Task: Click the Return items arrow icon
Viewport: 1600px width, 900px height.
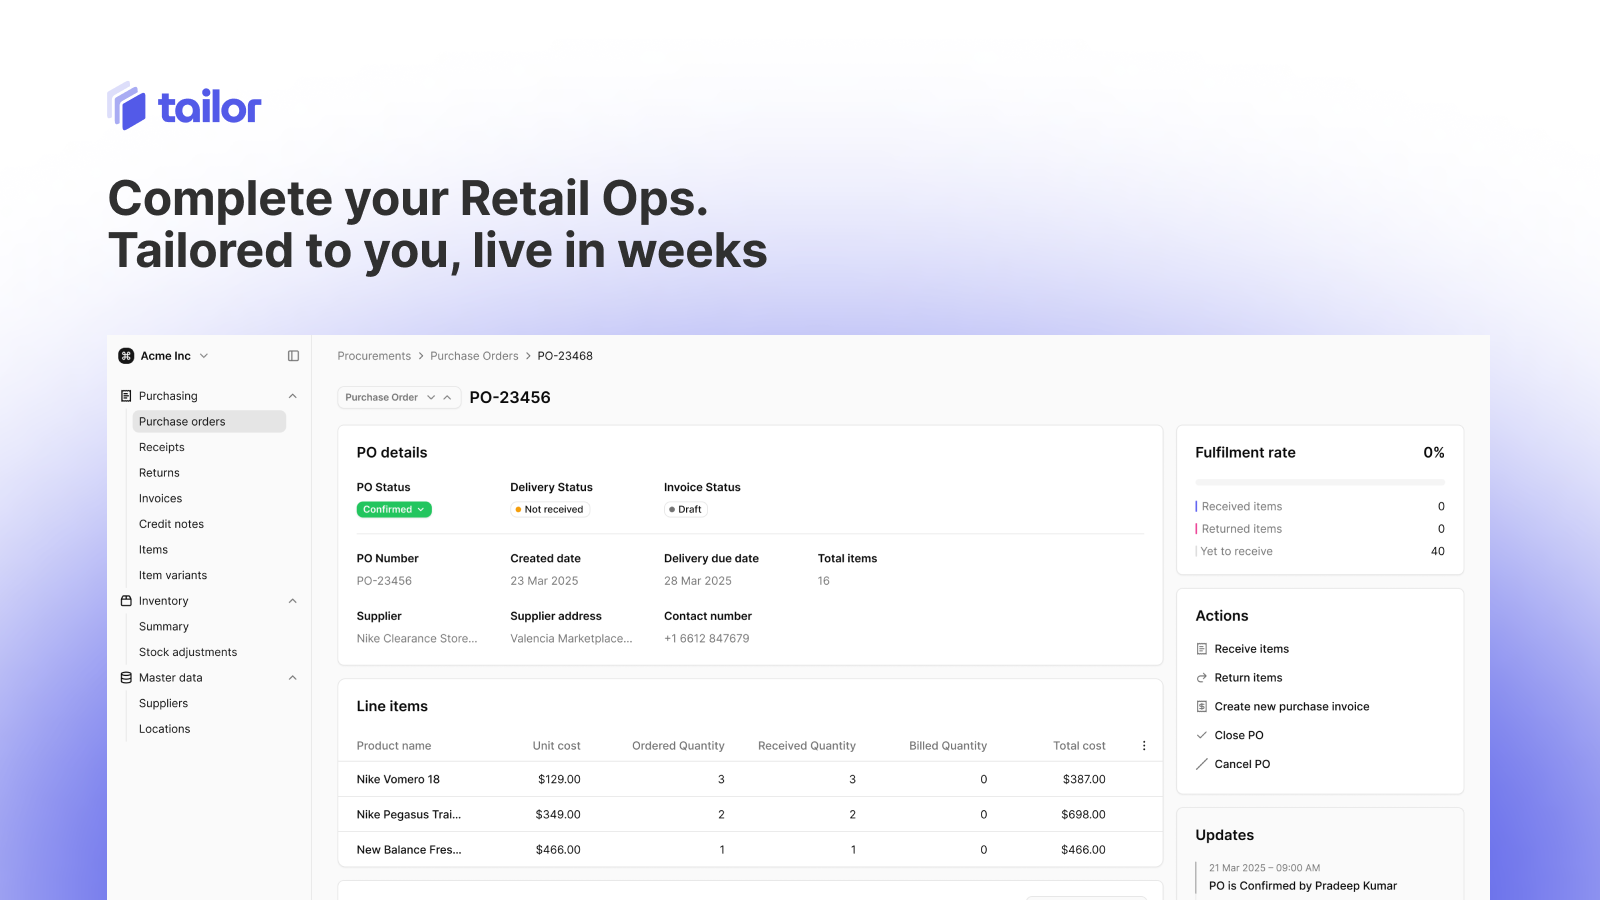Action: point(1202,678)
